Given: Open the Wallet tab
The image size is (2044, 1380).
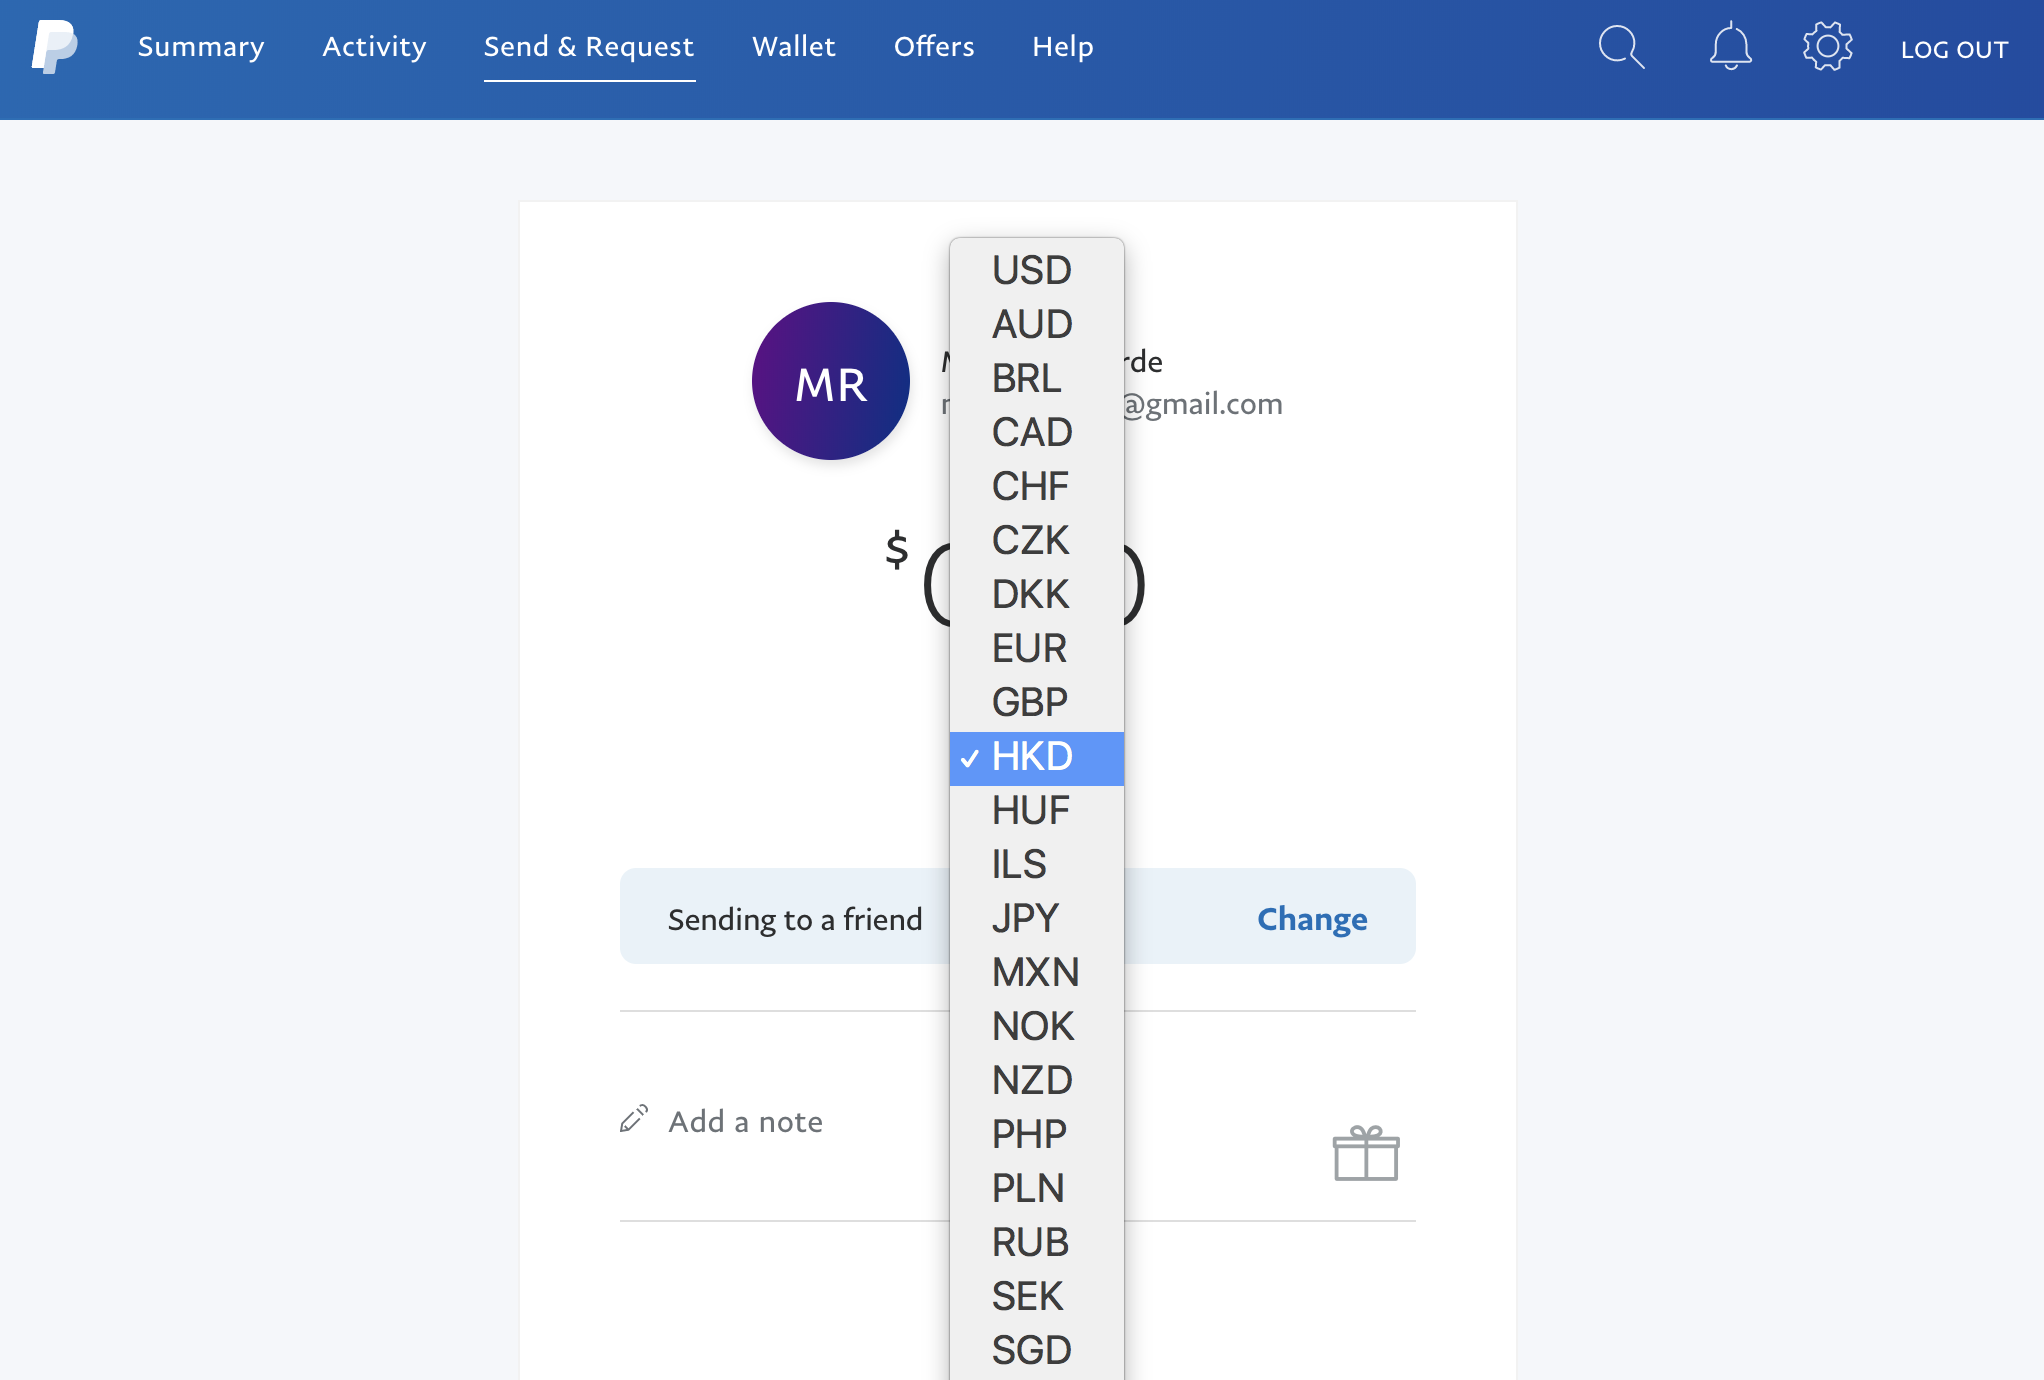Looking at the screenshot, I should pos(793,47).
